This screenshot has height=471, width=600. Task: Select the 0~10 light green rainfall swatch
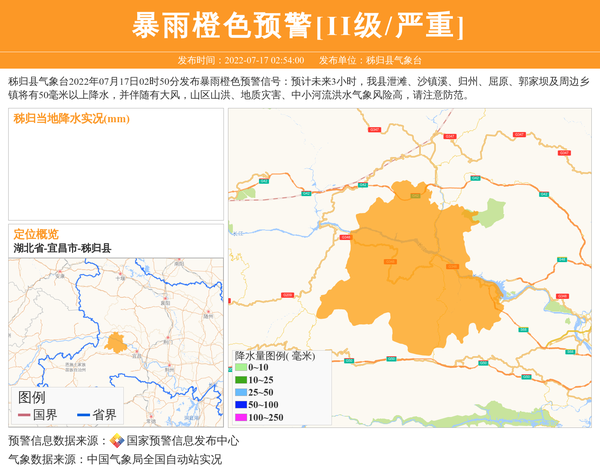[241, 368]
